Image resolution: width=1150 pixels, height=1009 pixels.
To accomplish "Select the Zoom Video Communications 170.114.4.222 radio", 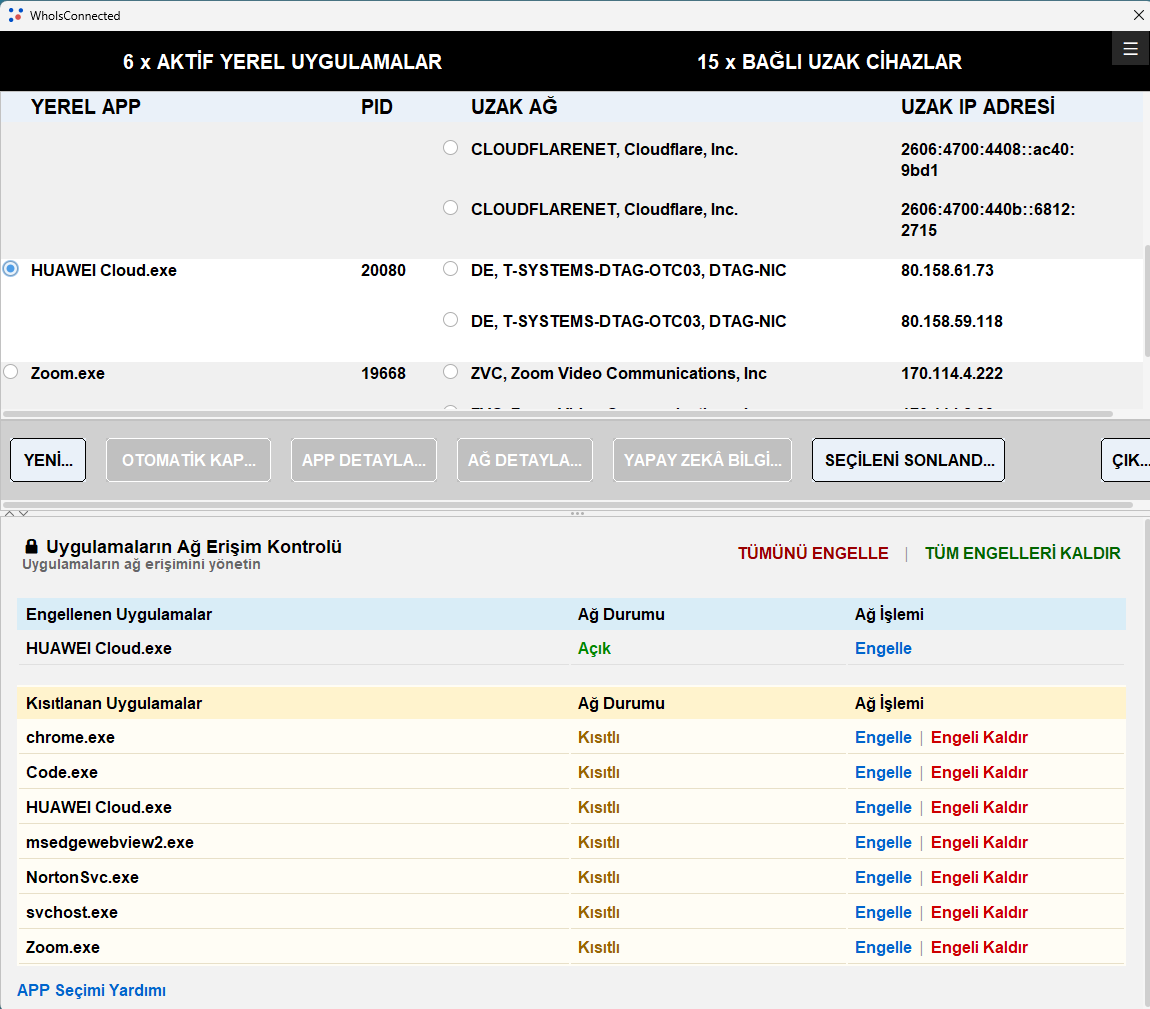I will [x=450, y=372].
